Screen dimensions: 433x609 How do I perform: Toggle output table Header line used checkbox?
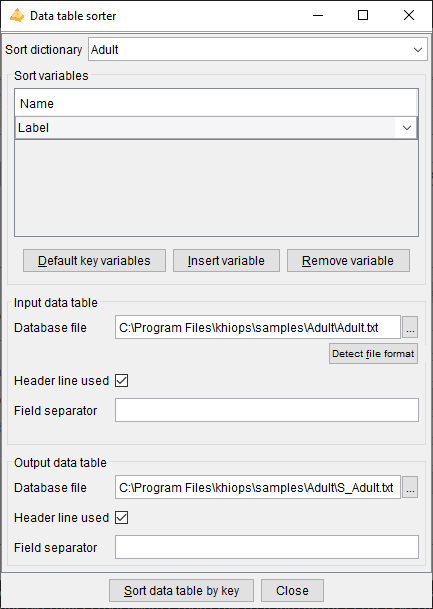click(122, 518)
